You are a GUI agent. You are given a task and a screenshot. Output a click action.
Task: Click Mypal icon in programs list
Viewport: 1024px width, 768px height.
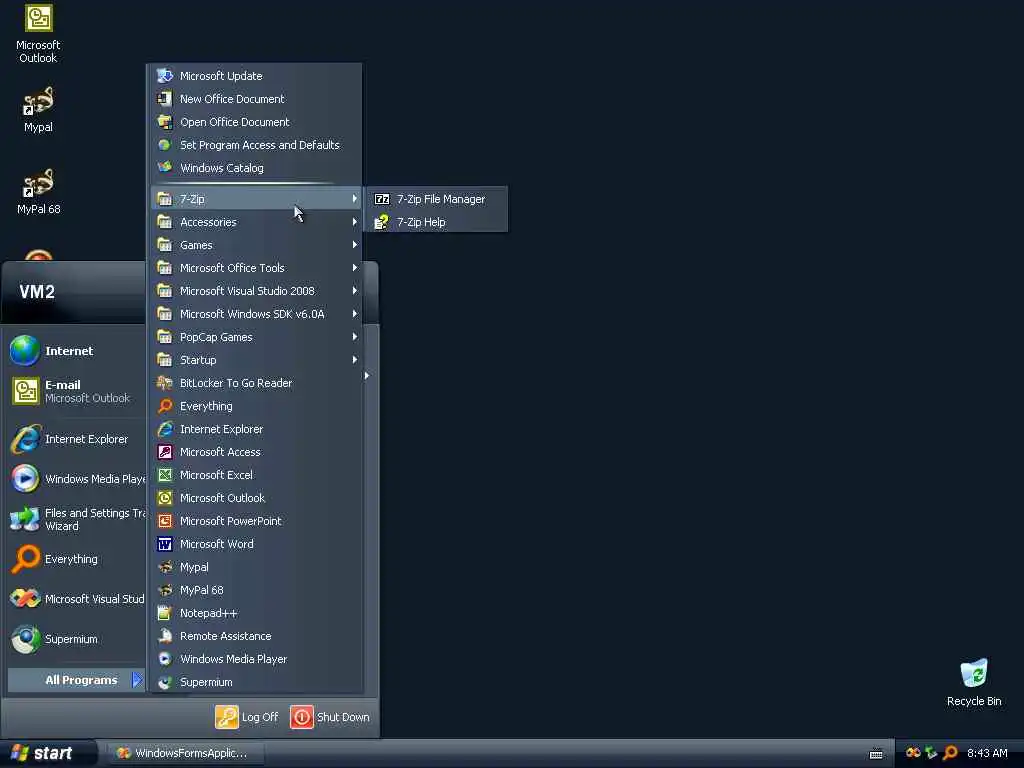[x=165, y=567]
